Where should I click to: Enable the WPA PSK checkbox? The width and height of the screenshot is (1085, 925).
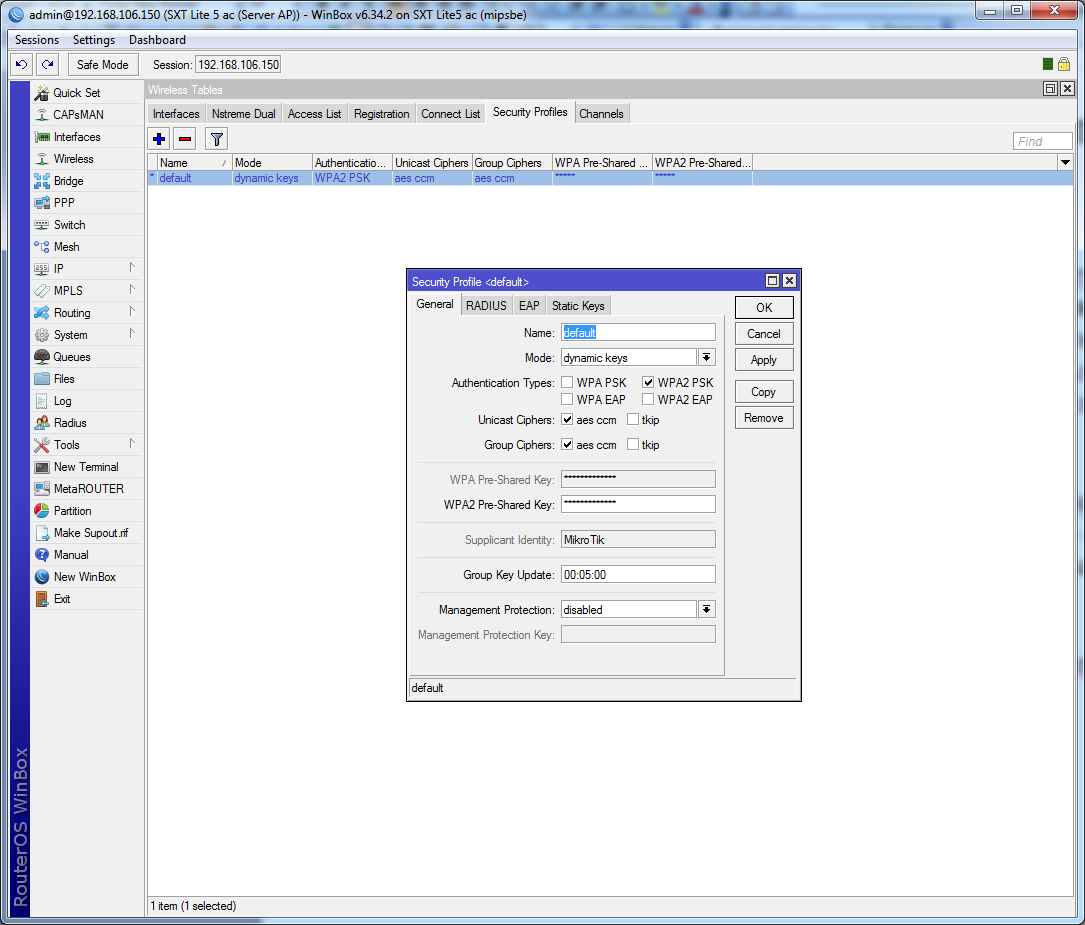pos(568,383)
